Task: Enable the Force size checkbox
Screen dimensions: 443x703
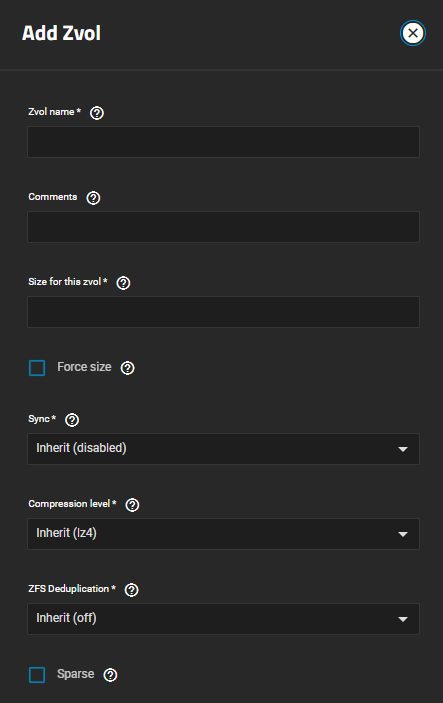Action: [x=37, y=368]
